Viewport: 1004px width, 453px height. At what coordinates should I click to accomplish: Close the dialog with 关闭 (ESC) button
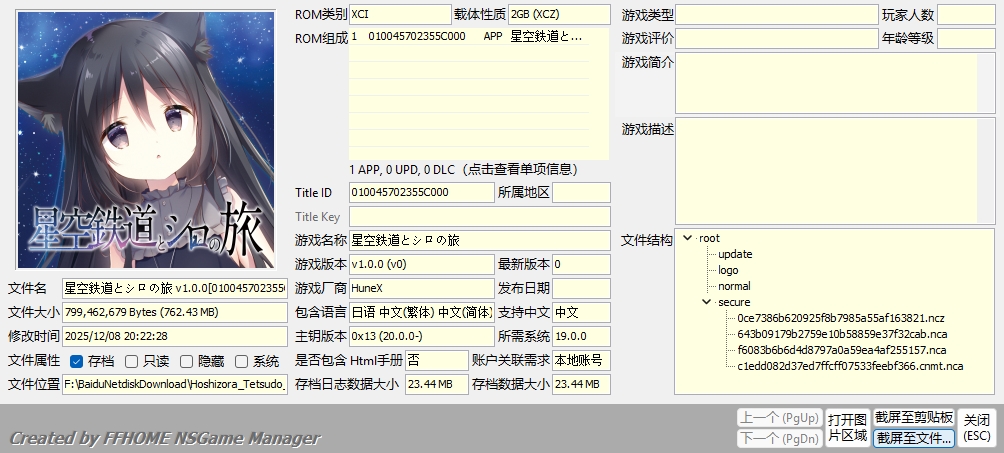click(977, 428)
